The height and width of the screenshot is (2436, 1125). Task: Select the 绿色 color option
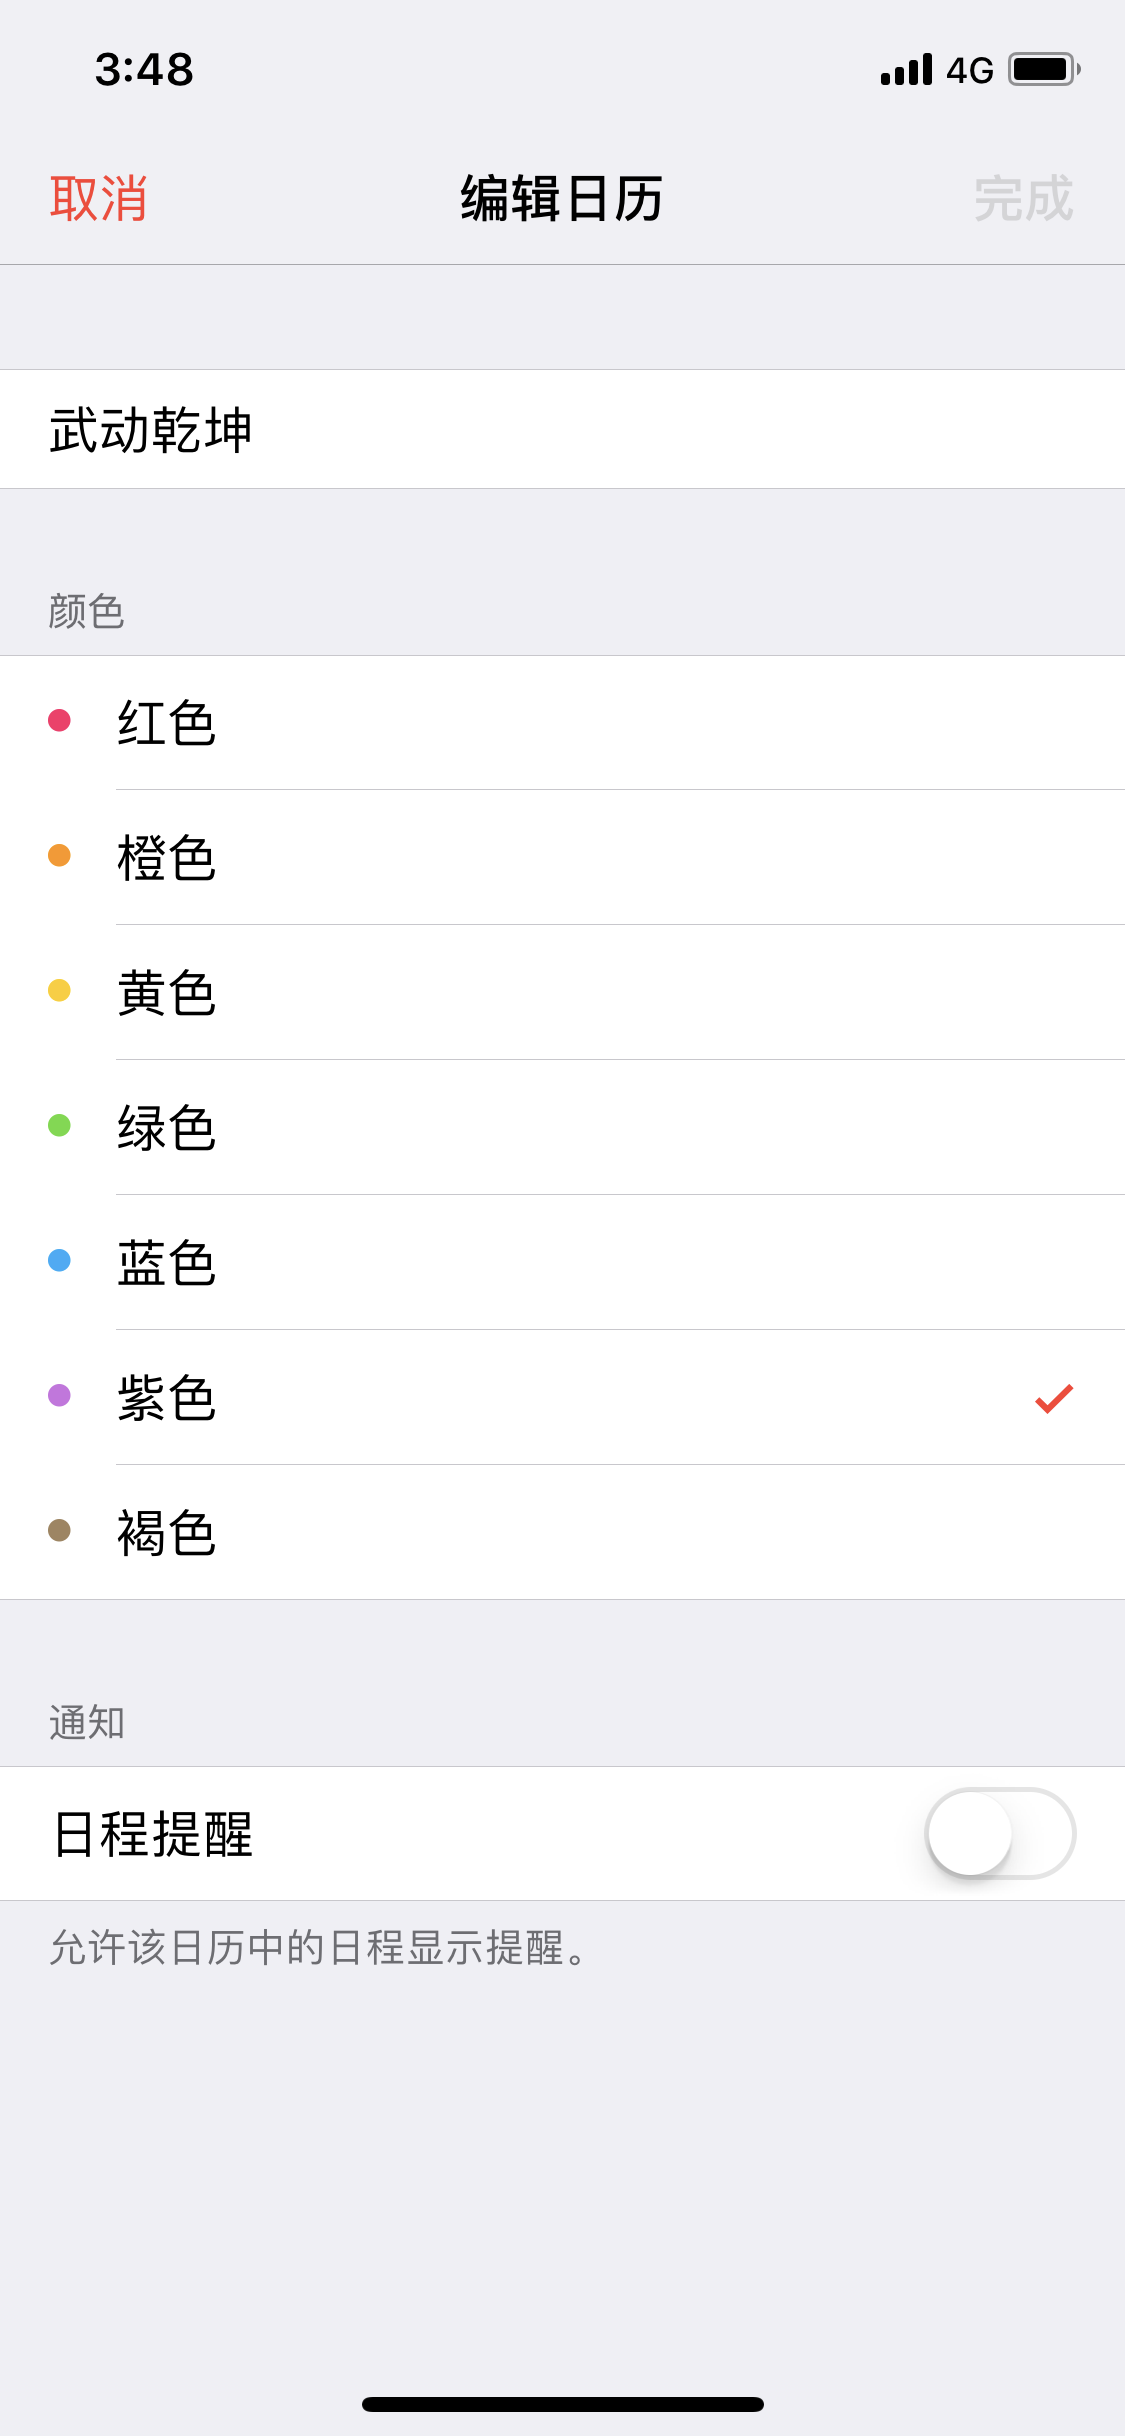(x=167, y=1128)
